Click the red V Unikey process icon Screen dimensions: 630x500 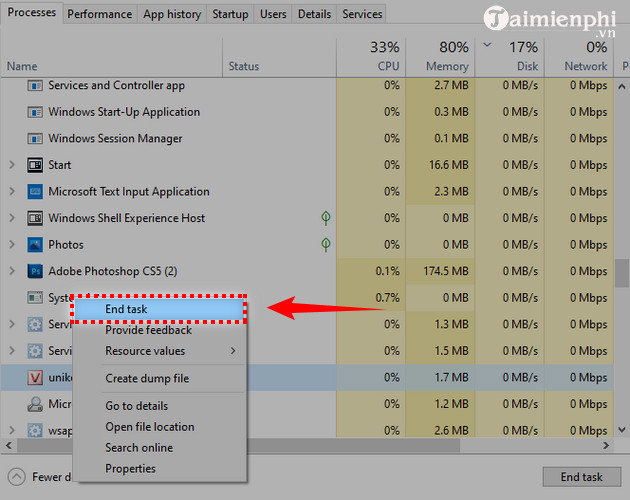(34, 377)
